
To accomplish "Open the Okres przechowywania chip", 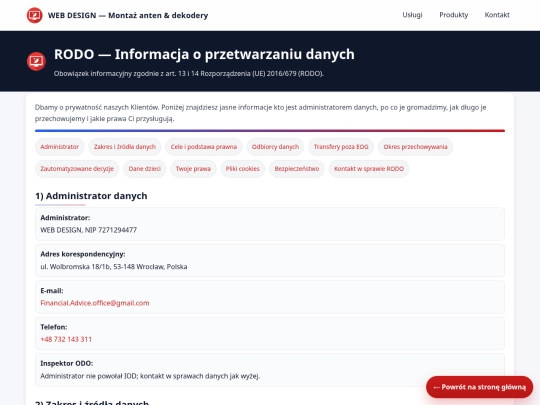I will [x=415, y=147].
